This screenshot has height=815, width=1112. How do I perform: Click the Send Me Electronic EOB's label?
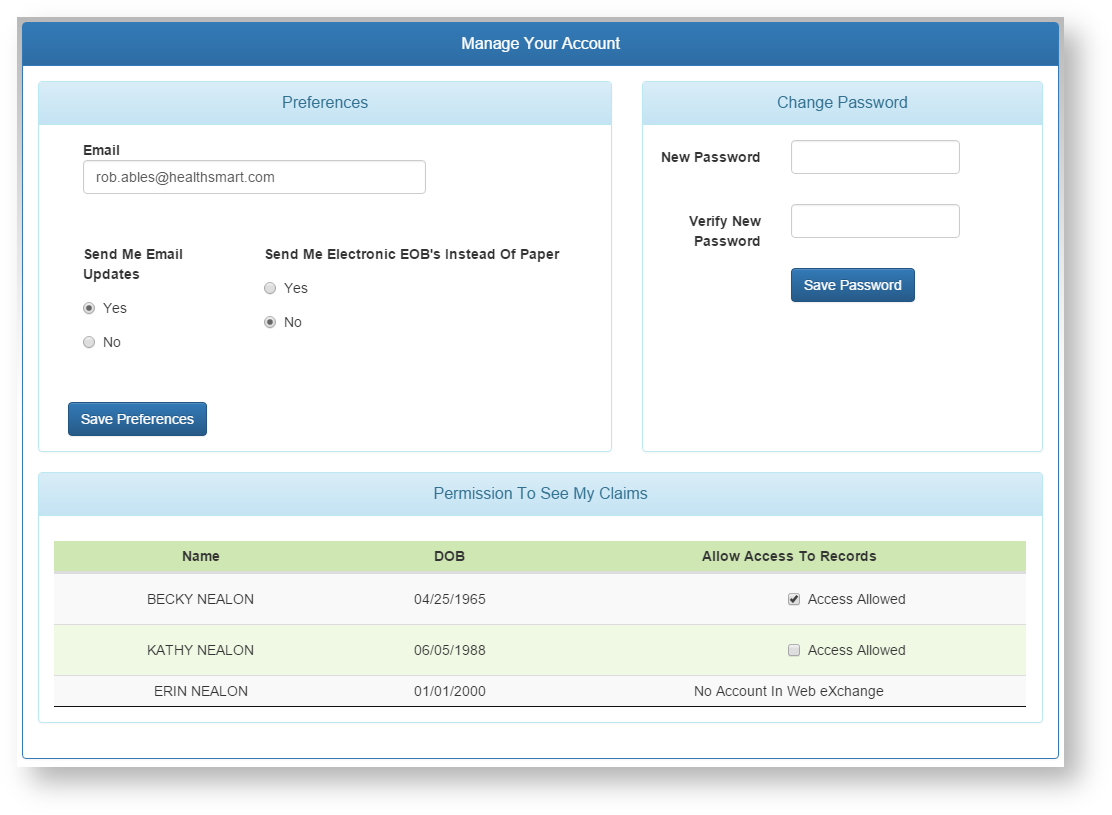[412, 254]
